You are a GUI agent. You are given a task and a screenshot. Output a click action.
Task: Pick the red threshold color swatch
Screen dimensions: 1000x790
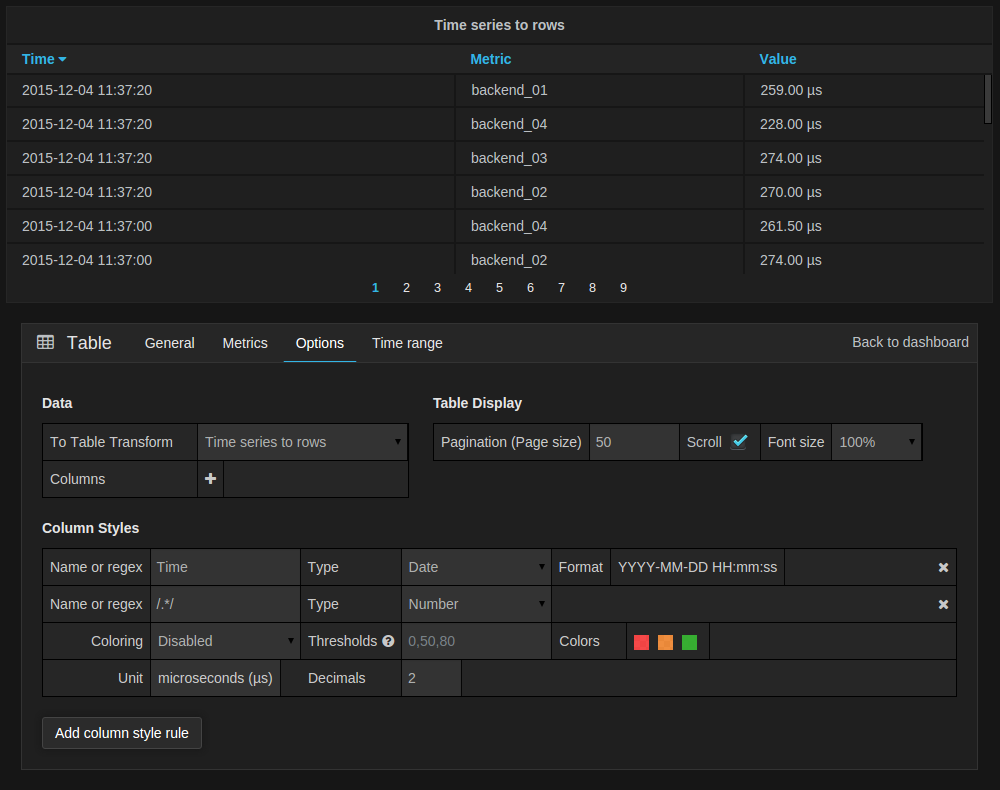pos(642,642)
